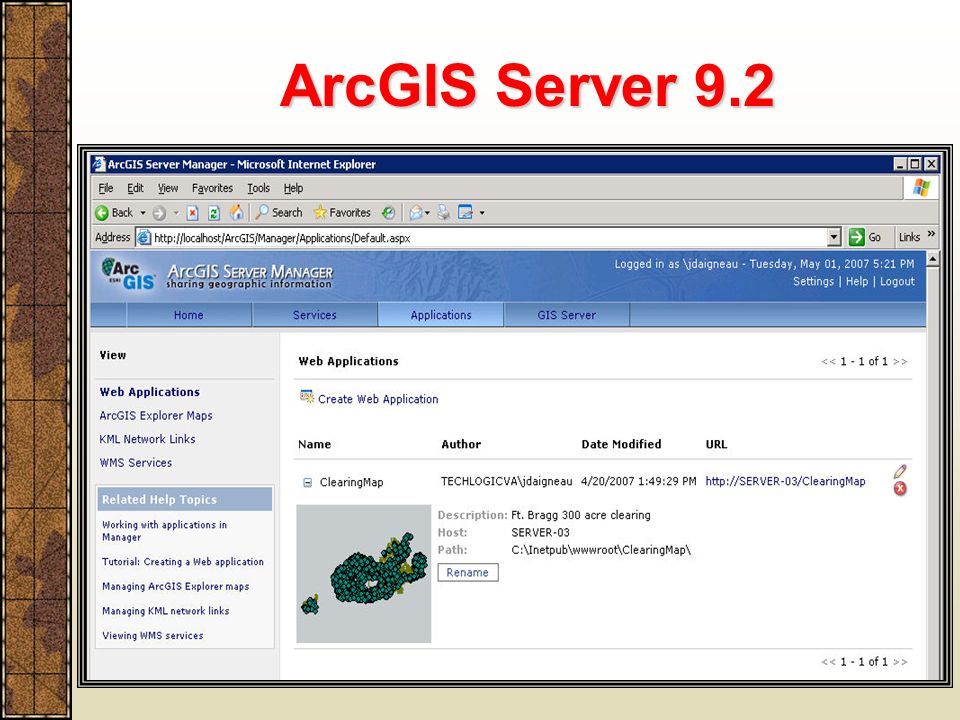The image size is (960, 720).
Task: Open the Address bar dropdown list
Action: 833,238
